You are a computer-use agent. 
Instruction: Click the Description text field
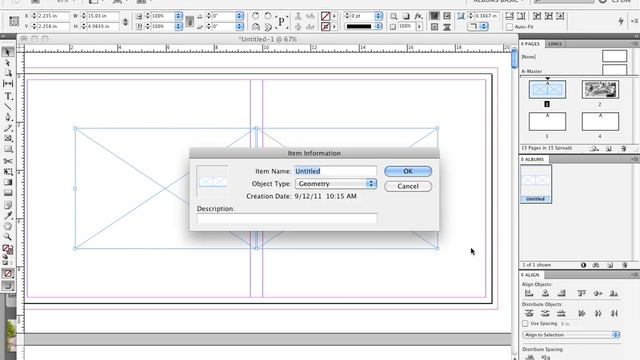pyautogui.click(x=287, y=219)
